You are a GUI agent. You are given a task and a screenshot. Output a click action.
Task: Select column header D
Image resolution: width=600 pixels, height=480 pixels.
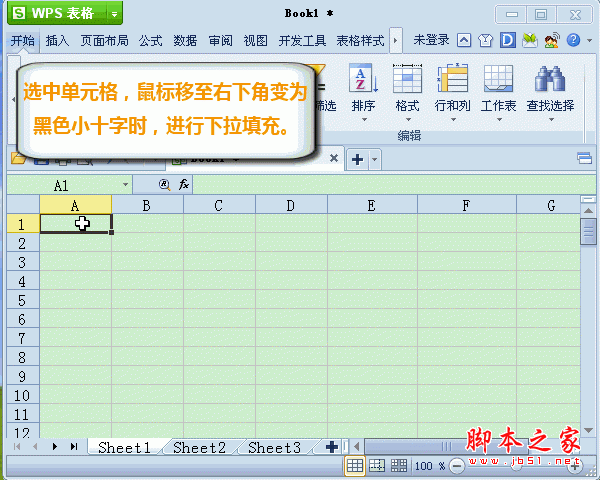click(291, 205)
